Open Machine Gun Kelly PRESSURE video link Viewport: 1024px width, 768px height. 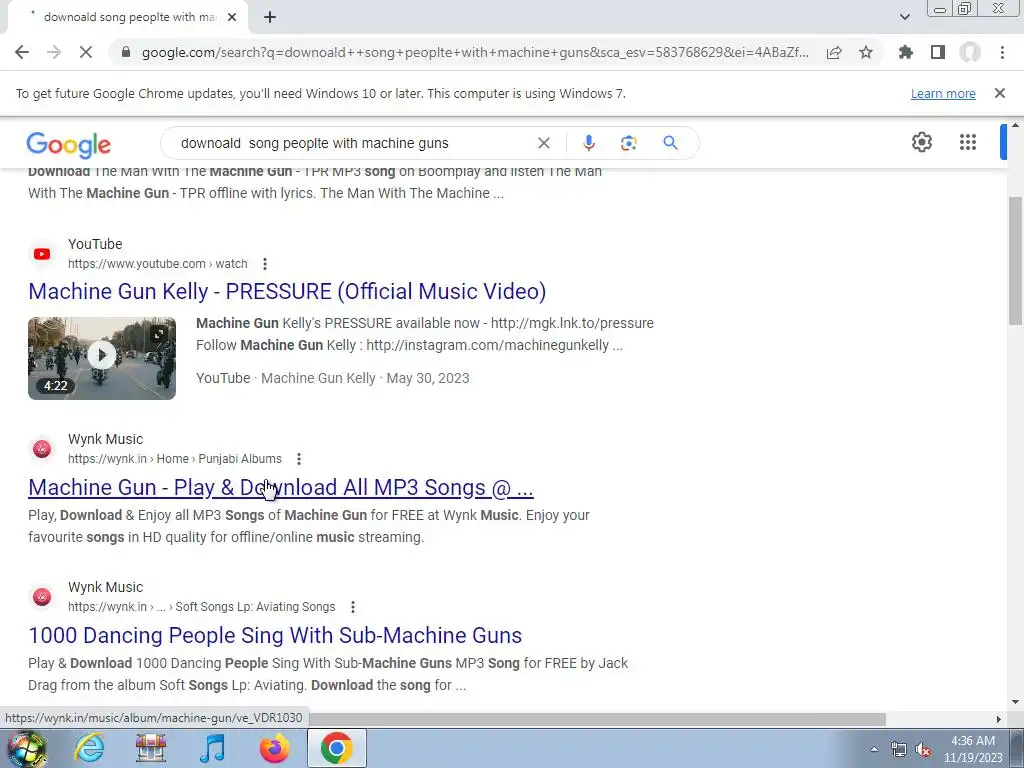pyautogui.click(x=287, y=291)
